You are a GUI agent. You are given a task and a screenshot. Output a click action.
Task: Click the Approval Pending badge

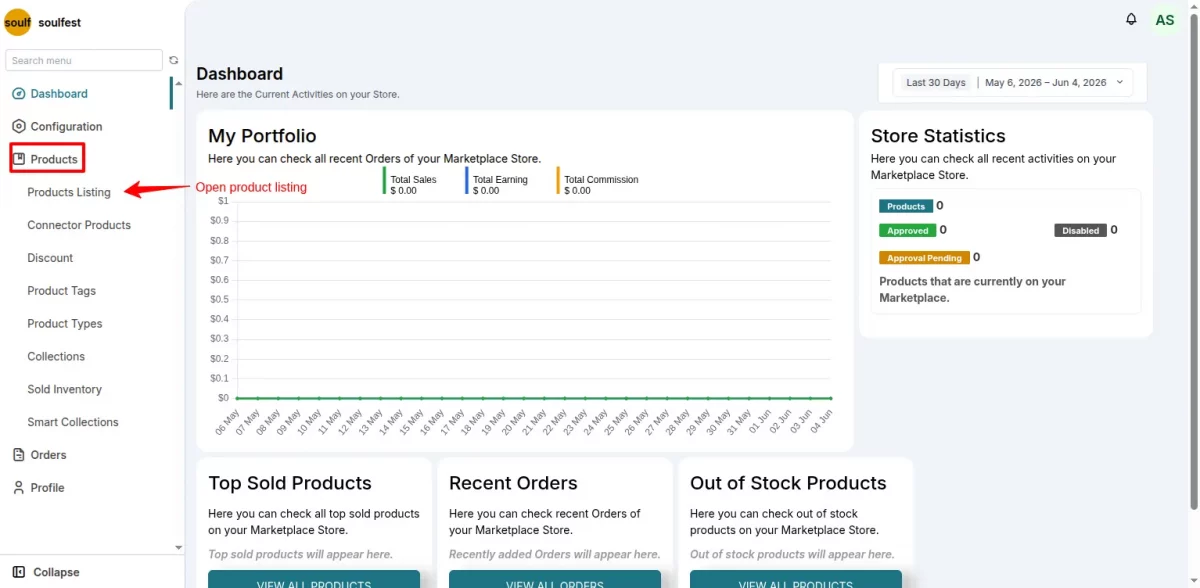pos(924,258)
